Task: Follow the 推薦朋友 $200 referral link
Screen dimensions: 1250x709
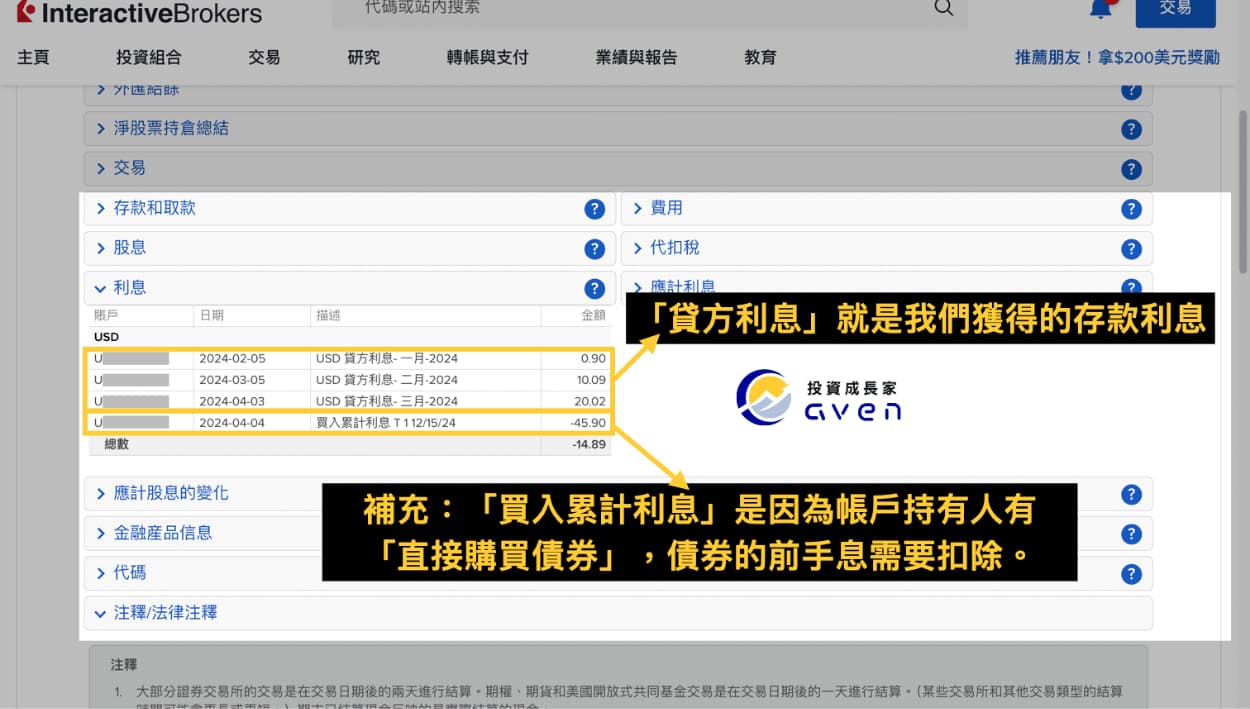Action: [1117, 57]
